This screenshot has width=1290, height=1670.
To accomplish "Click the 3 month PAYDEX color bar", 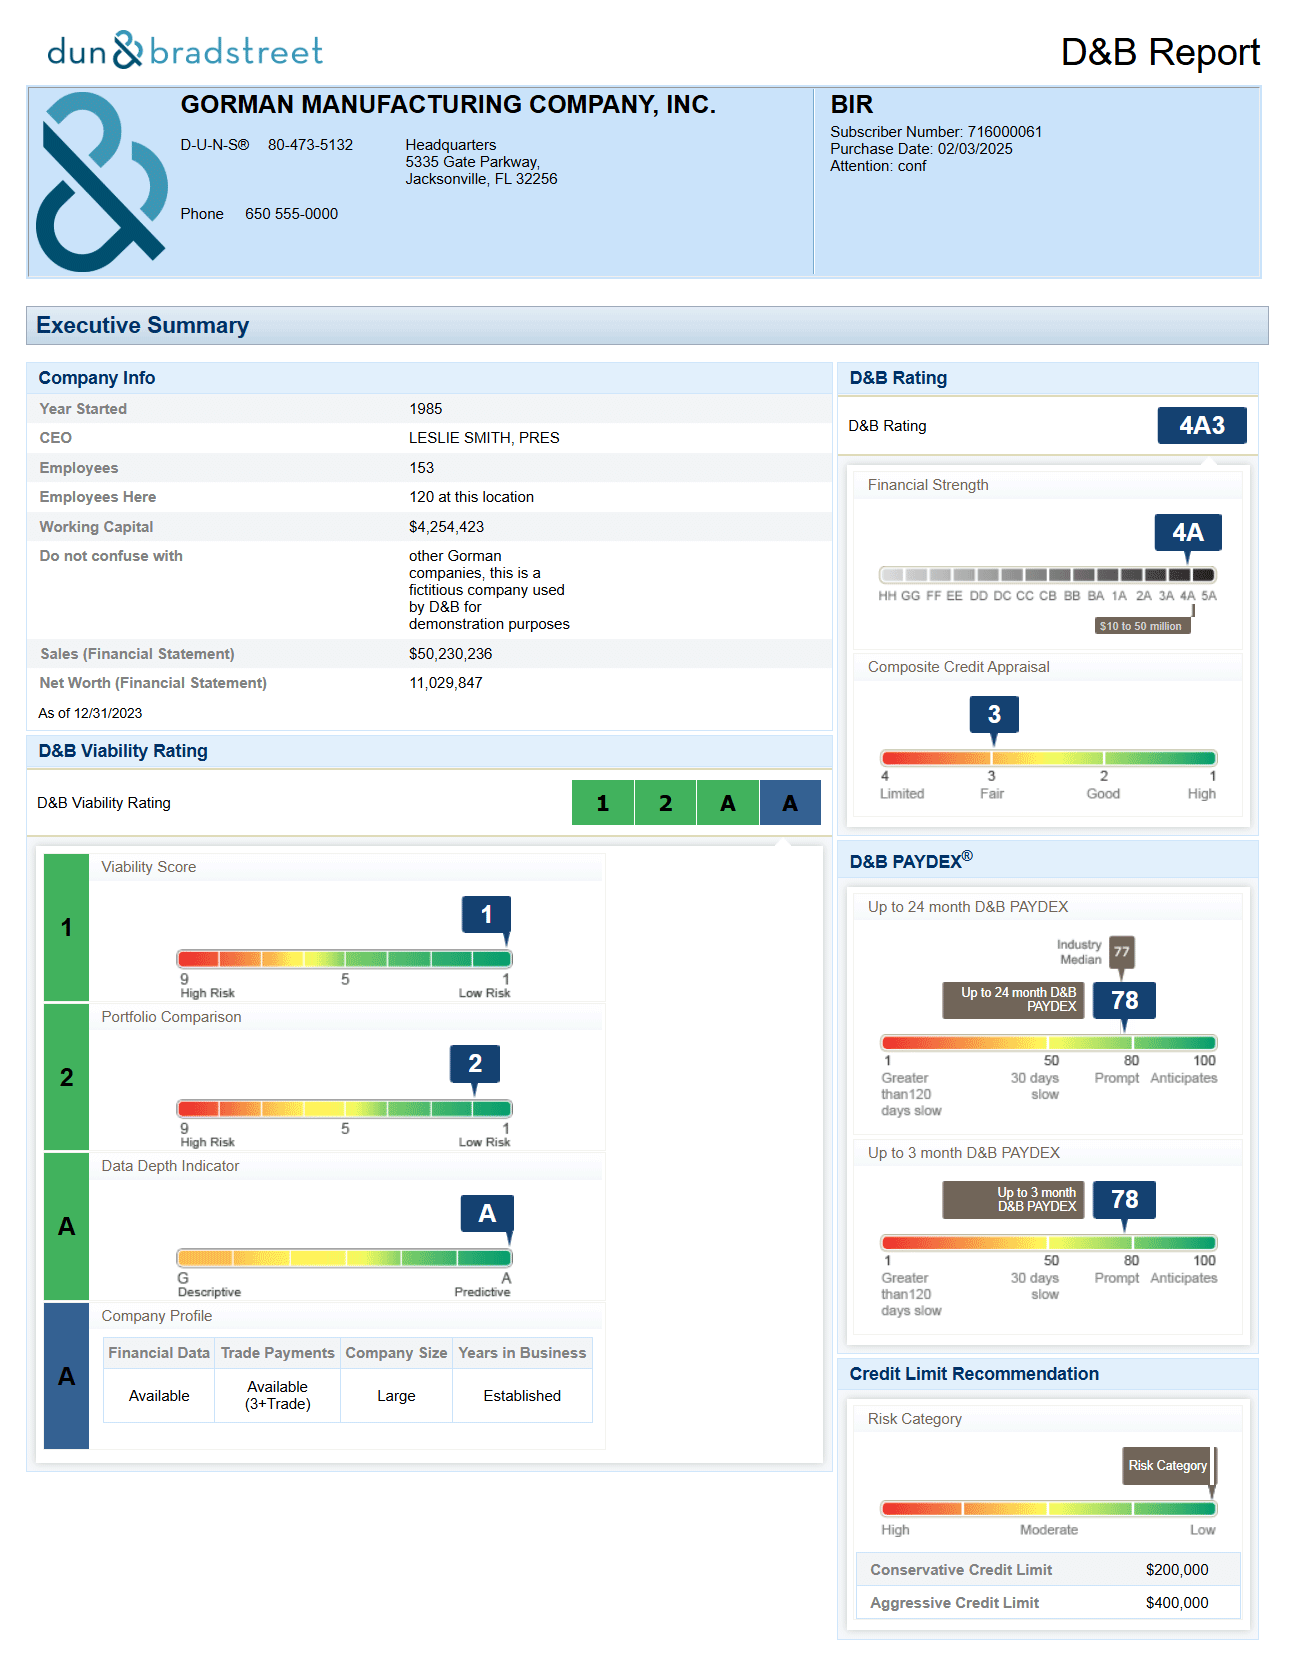I will [x=1048, y=1243].
